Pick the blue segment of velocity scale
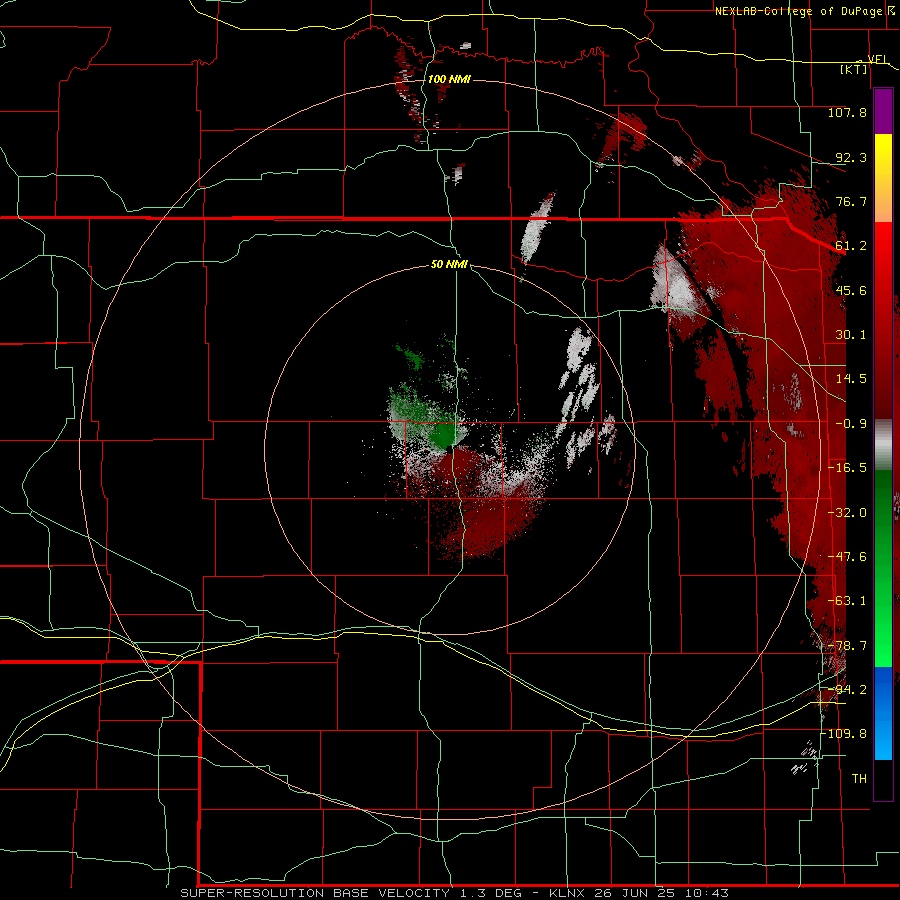The height and width of the screenshot is (900, 900). (883, 713)
